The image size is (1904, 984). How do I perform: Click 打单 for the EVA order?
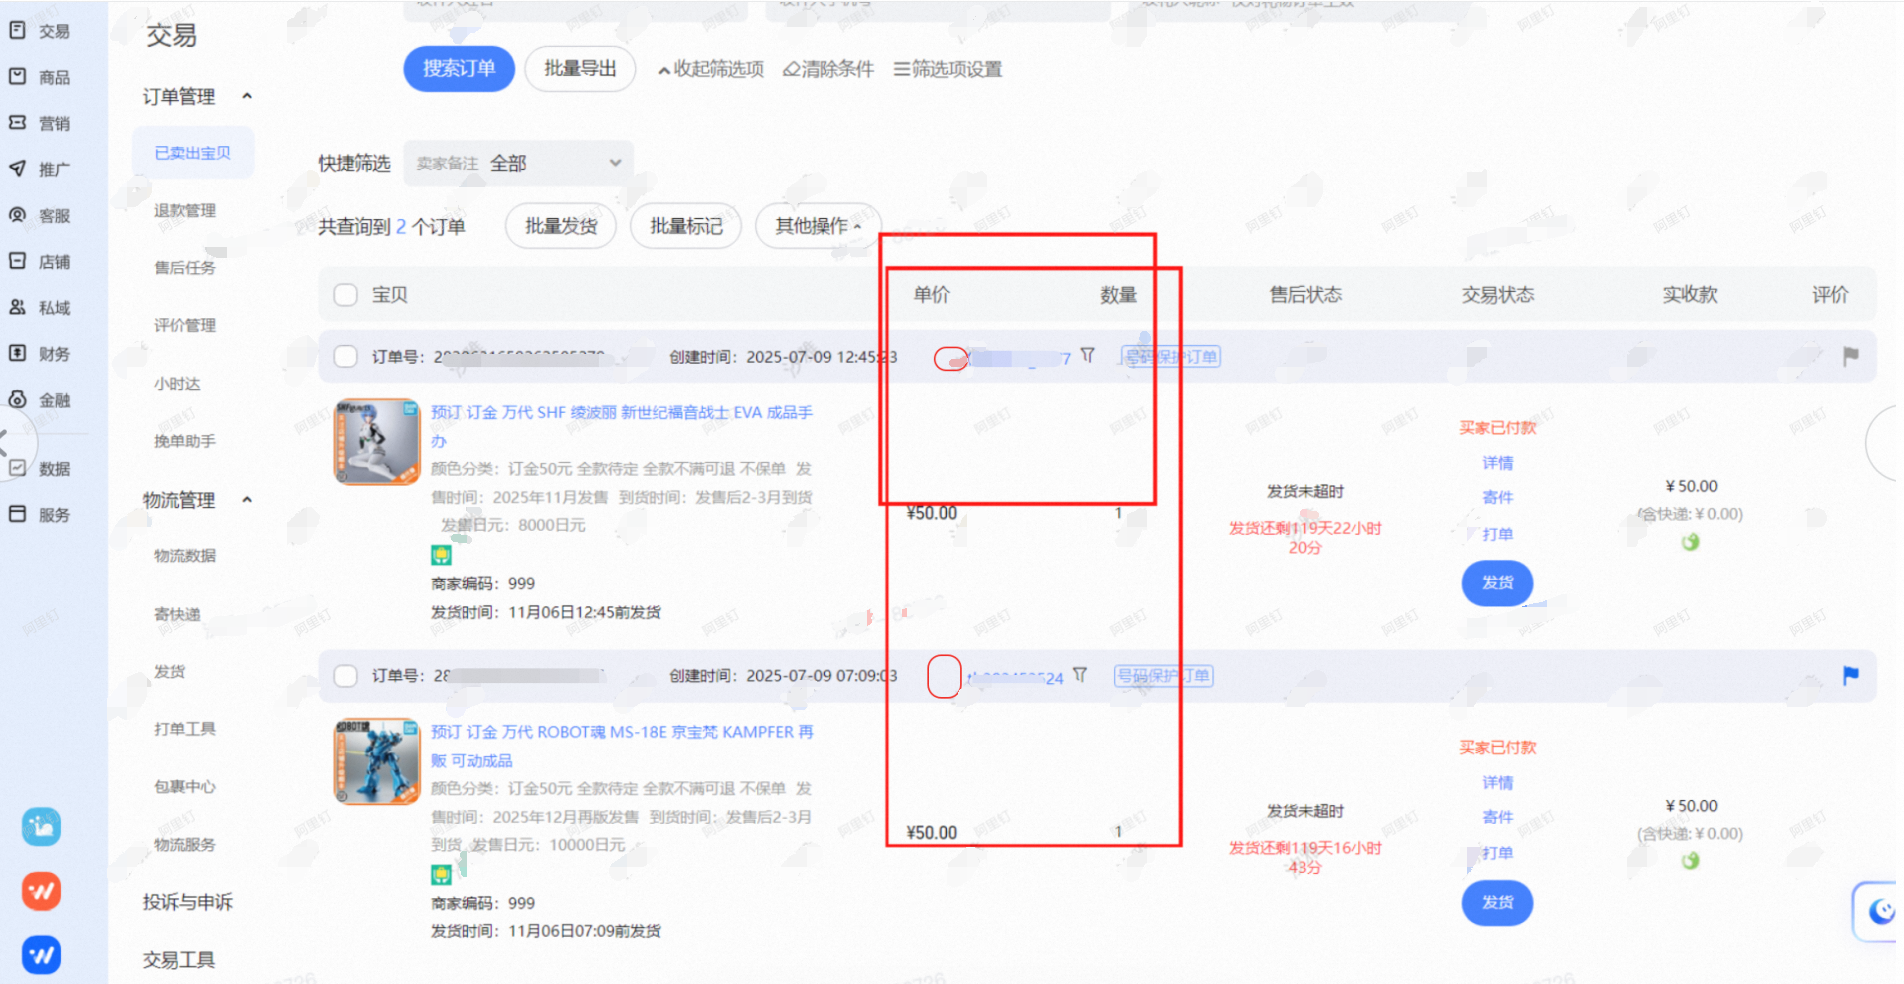tap(1497, 534)
